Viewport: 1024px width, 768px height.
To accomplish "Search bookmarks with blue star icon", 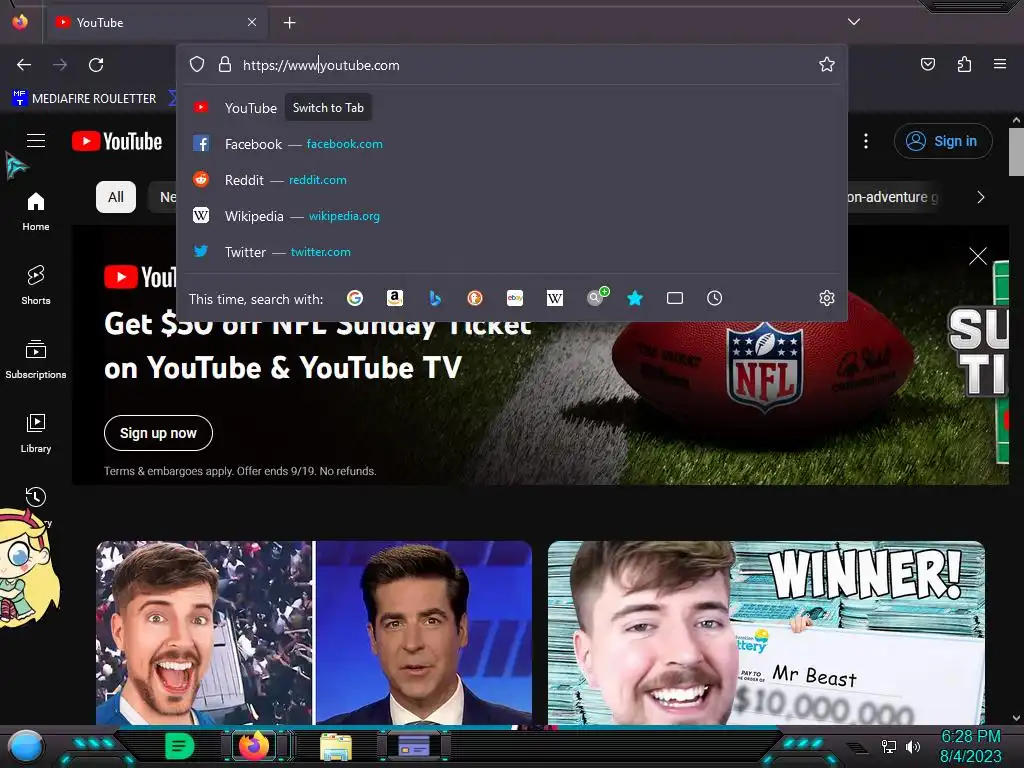I will pos(635,298).
